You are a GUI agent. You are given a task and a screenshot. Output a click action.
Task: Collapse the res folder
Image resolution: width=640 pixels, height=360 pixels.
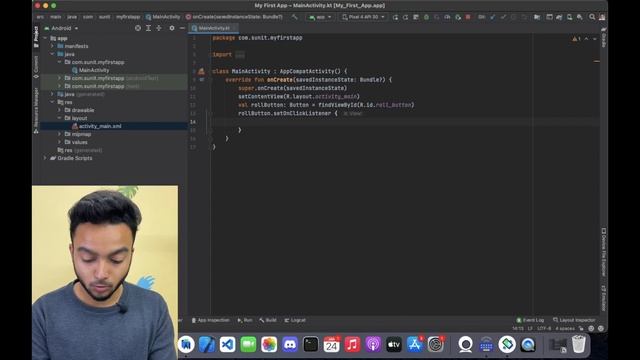click(x=52, y=102)
